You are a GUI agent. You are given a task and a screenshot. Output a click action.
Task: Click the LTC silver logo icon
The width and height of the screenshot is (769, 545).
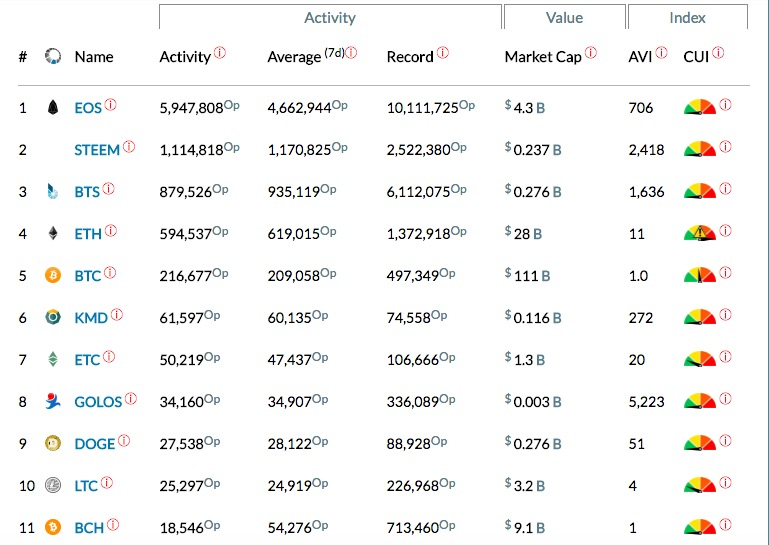53,486
